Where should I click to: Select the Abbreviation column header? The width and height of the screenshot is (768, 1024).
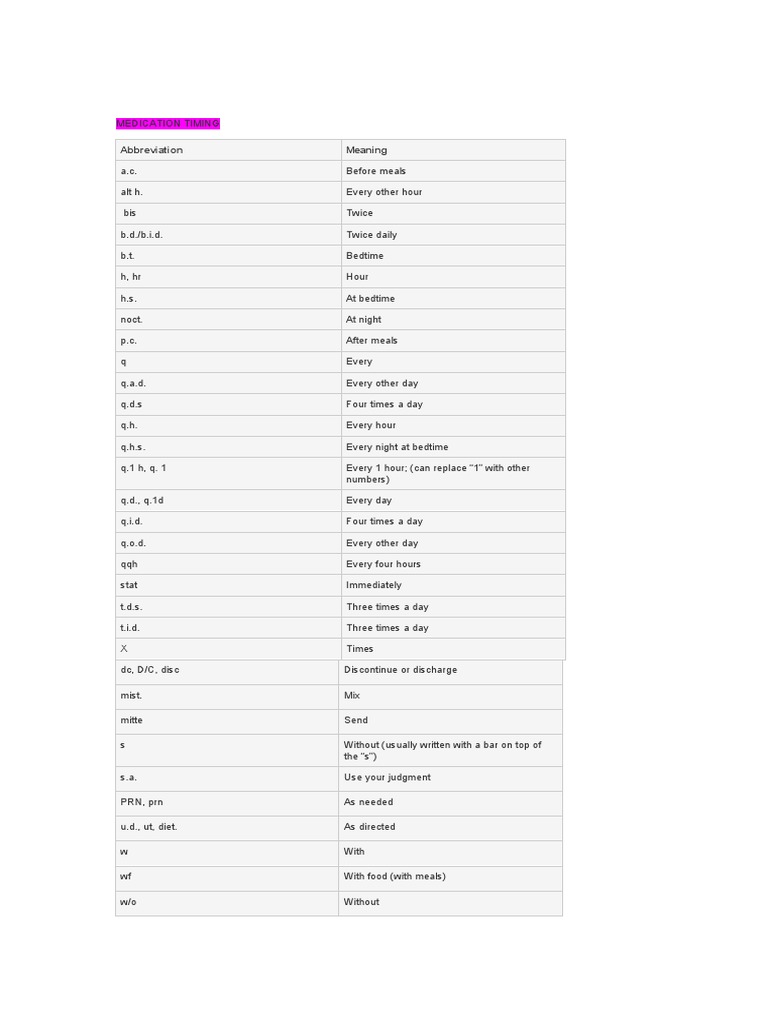click(x=152, y=150)
